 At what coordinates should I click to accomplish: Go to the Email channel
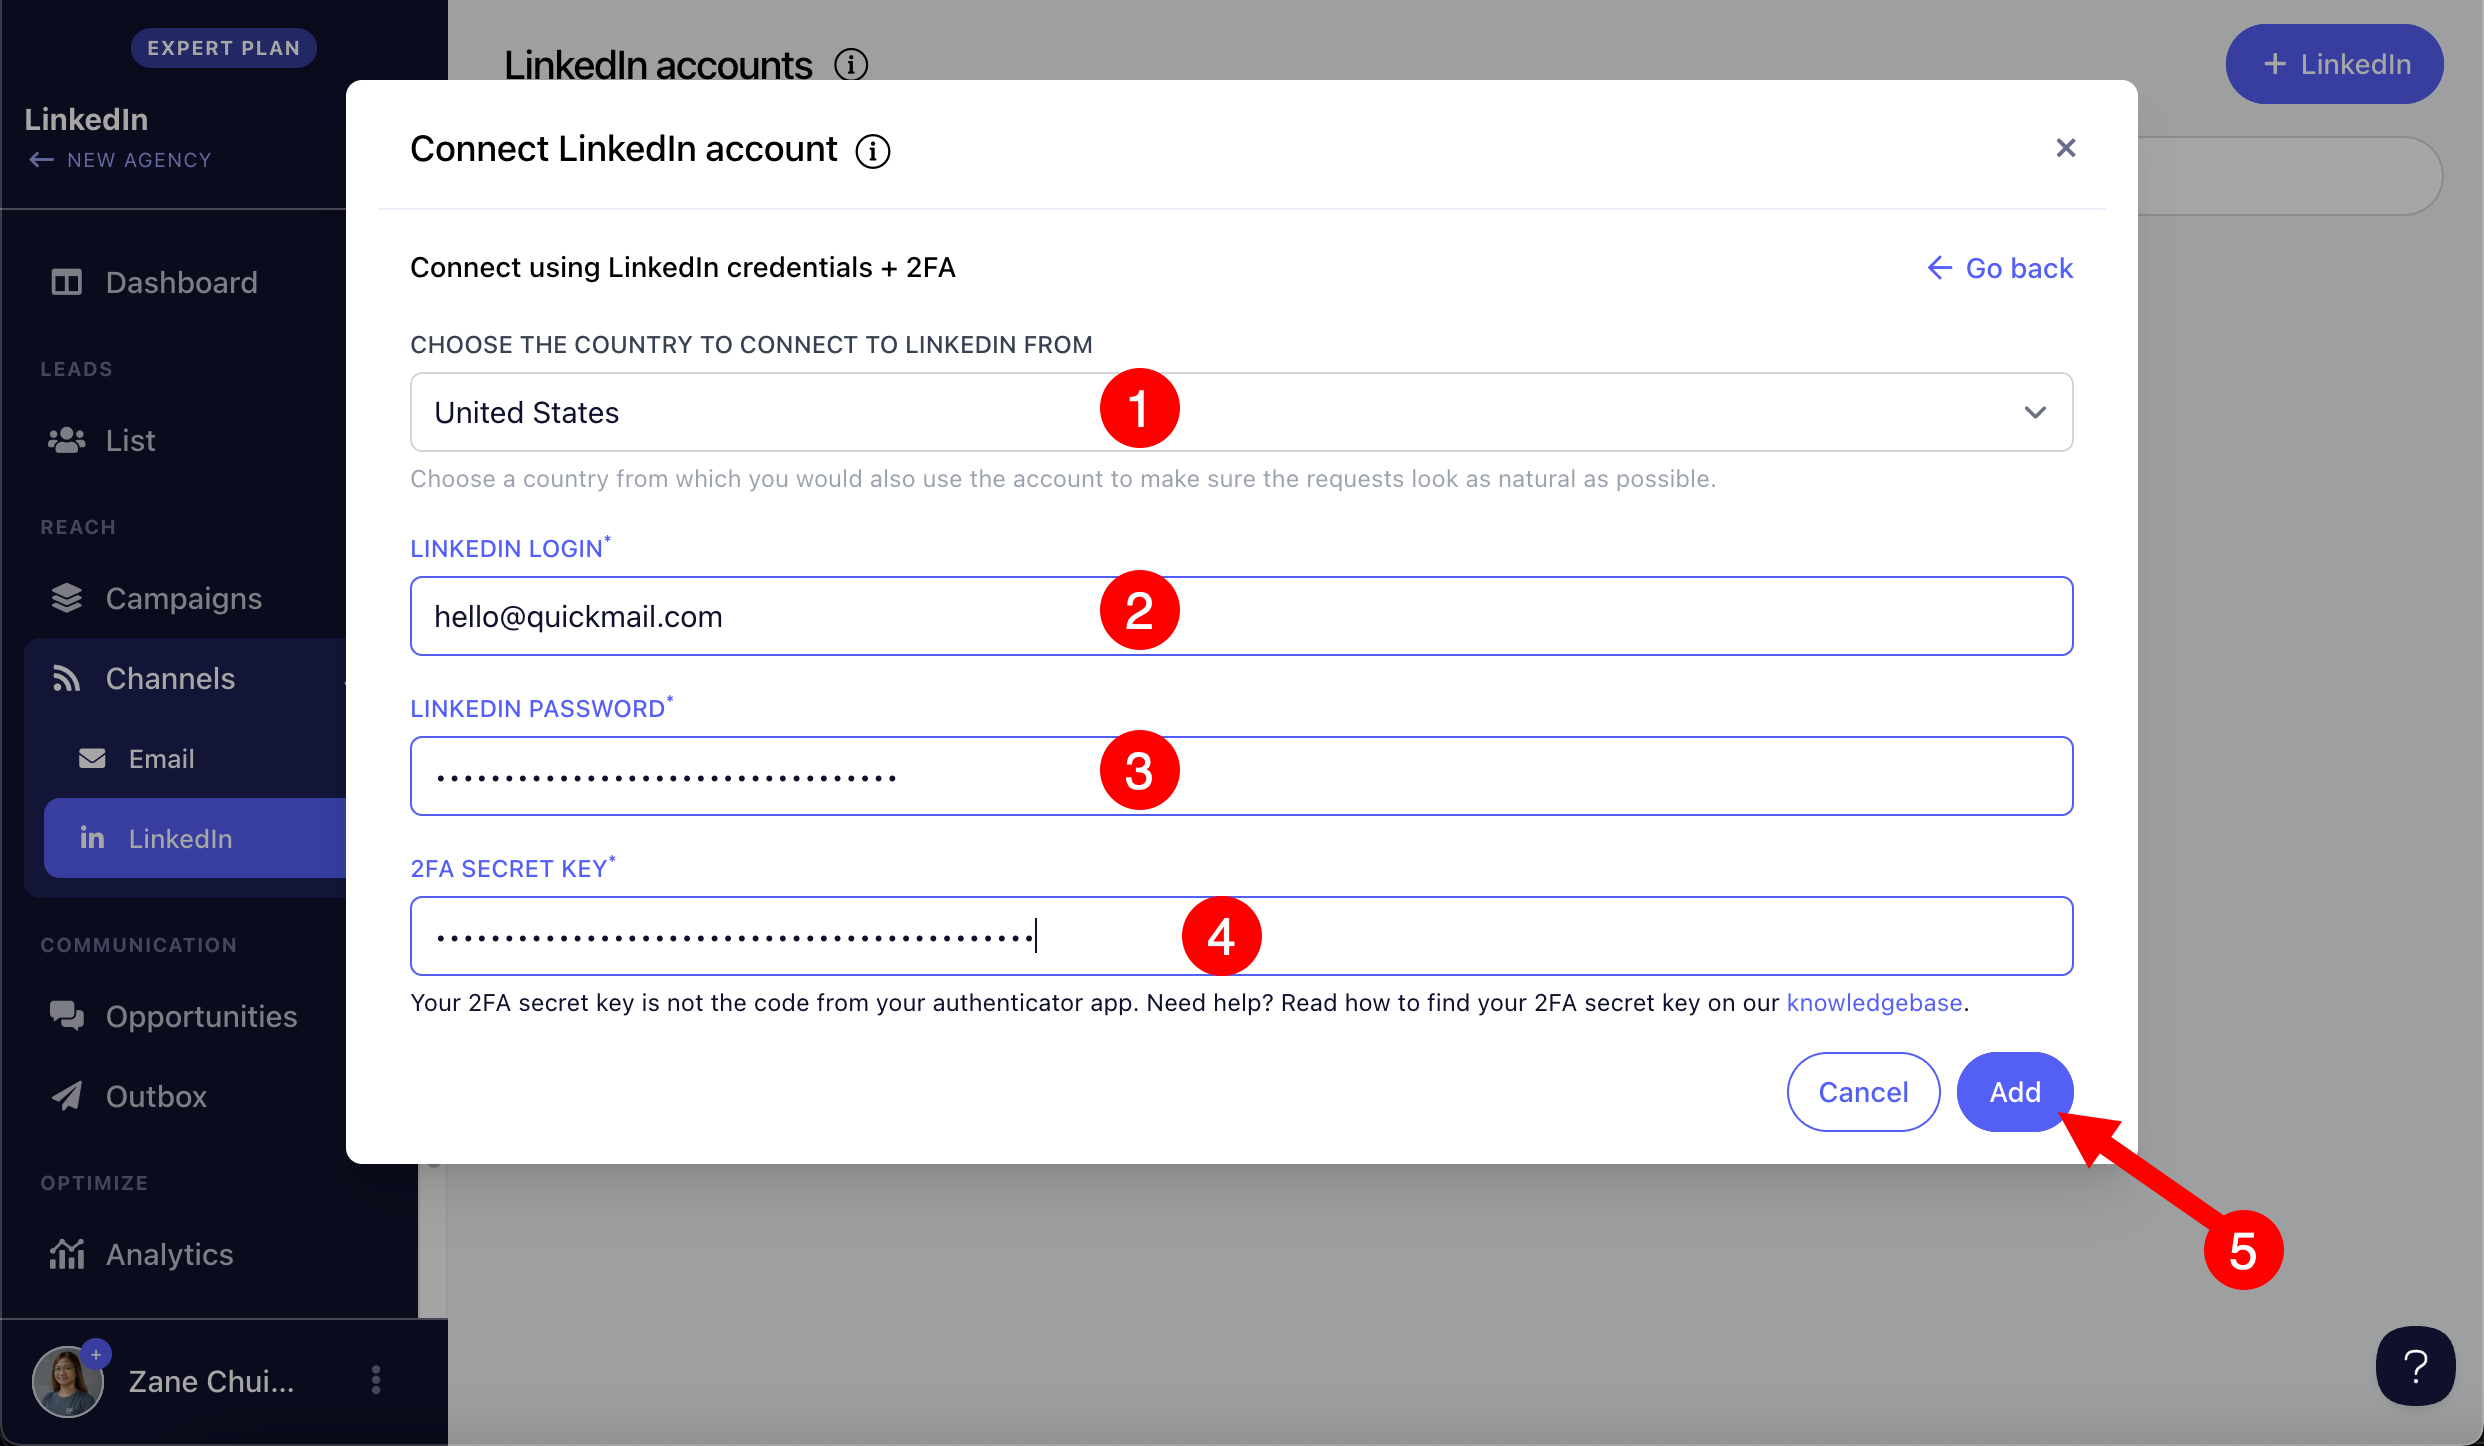tap(161, 758)
